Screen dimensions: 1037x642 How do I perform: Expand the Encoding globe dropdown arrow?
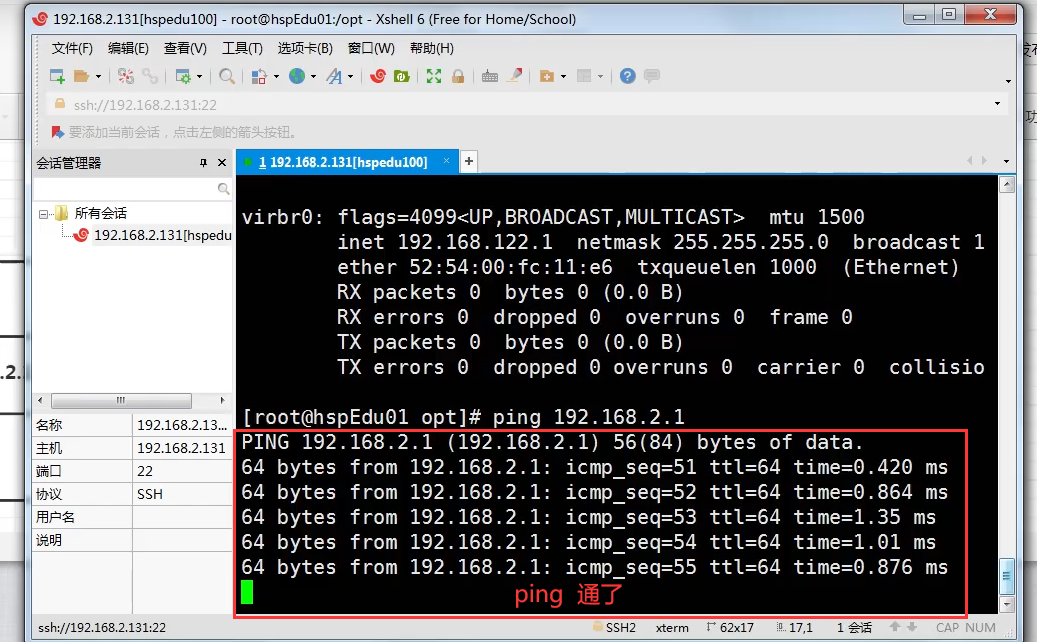click(313, 77)
